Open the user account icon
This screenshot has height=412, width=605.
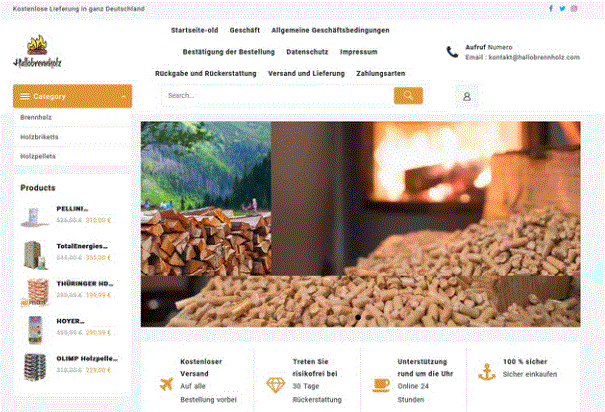(467, 96)
